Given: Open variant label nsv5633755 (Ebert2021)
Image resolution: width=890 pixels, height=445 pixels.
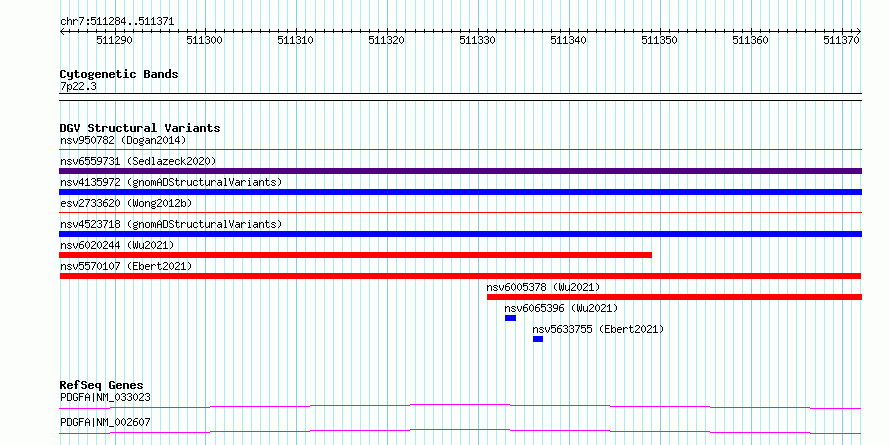Looking at the screenshot, I should [598, 329].
